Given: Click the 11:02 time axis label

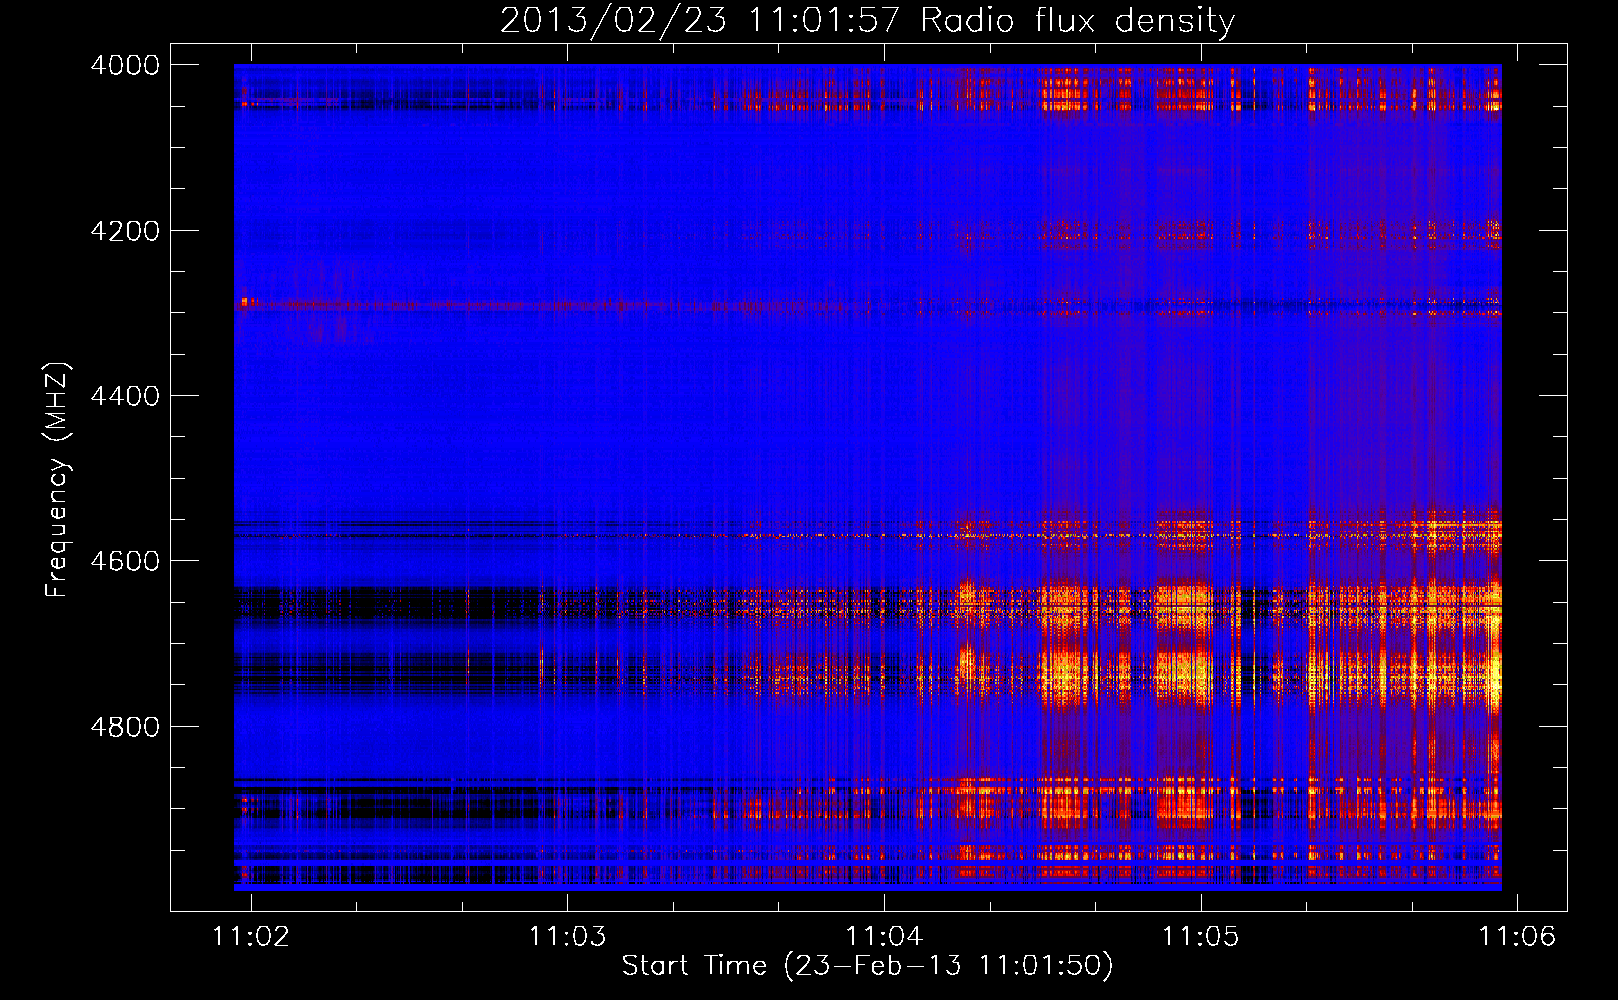Looking at the screenshot, I should (251, 936).
